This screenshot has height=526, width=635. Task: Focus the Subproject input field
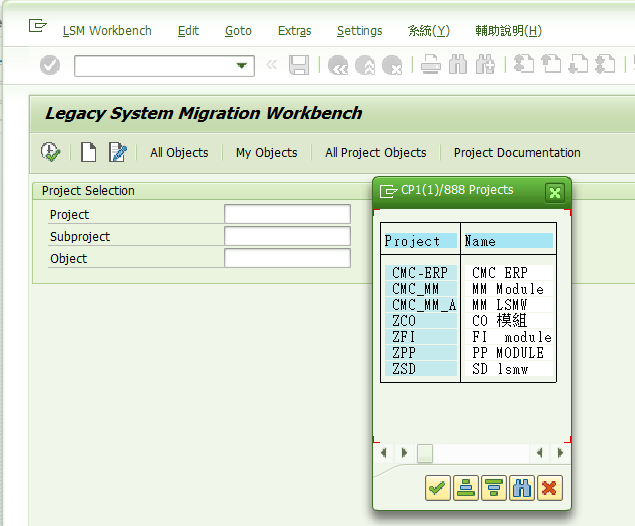pos(287,236)
